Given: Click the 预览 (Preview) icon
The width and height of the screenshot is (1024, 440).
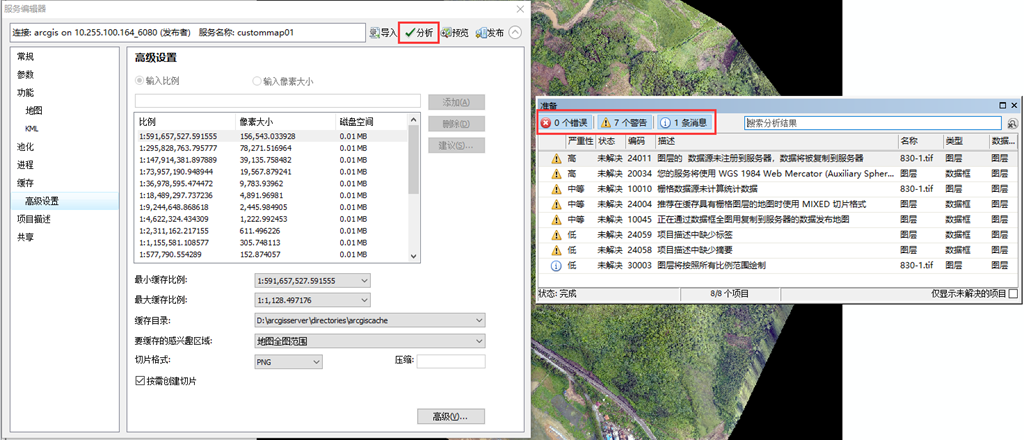Looking at the screenshot, I should click(447, 33).
